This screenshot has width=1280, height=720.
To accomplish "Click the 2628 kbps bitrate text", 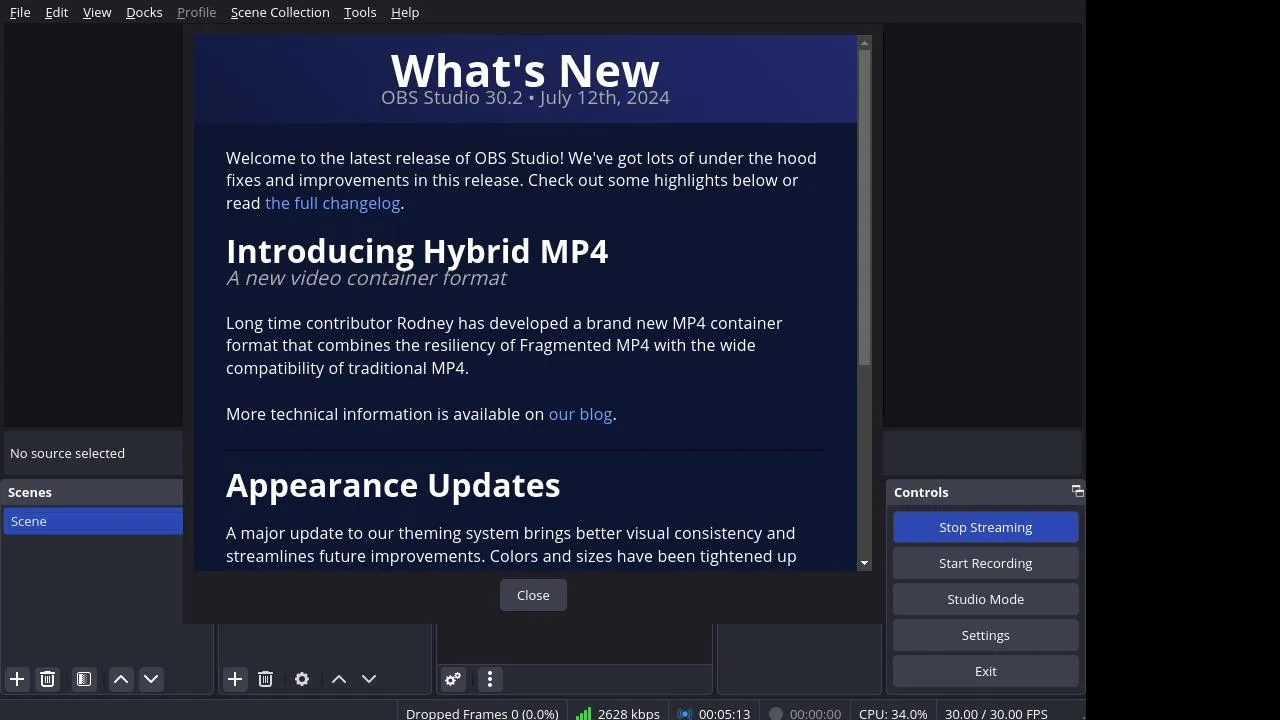I will point(628,713).
